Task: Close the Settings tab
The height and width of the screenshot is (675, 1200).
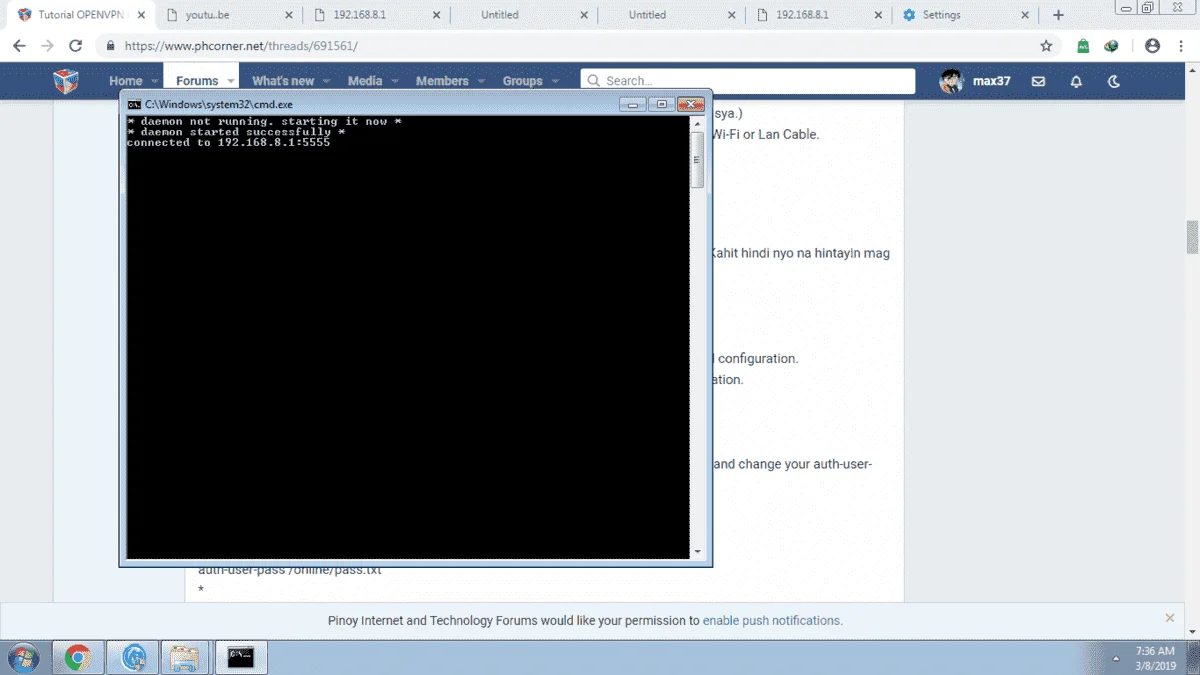Action: pos(1025,15)
